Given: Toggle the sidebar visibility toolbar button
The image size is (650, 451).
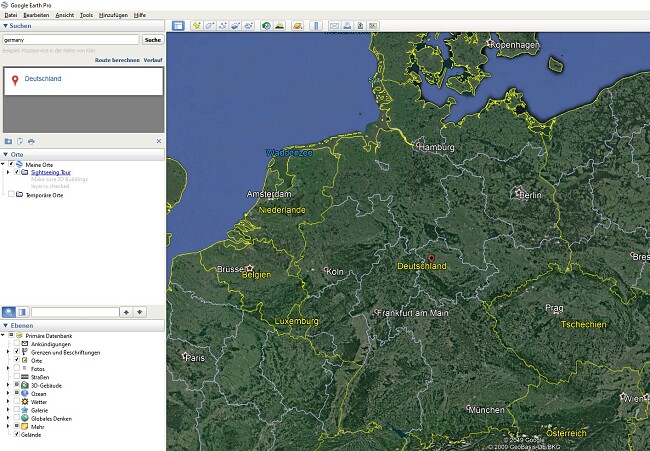Looking at the screenshot, I should [x=178, y=26].
